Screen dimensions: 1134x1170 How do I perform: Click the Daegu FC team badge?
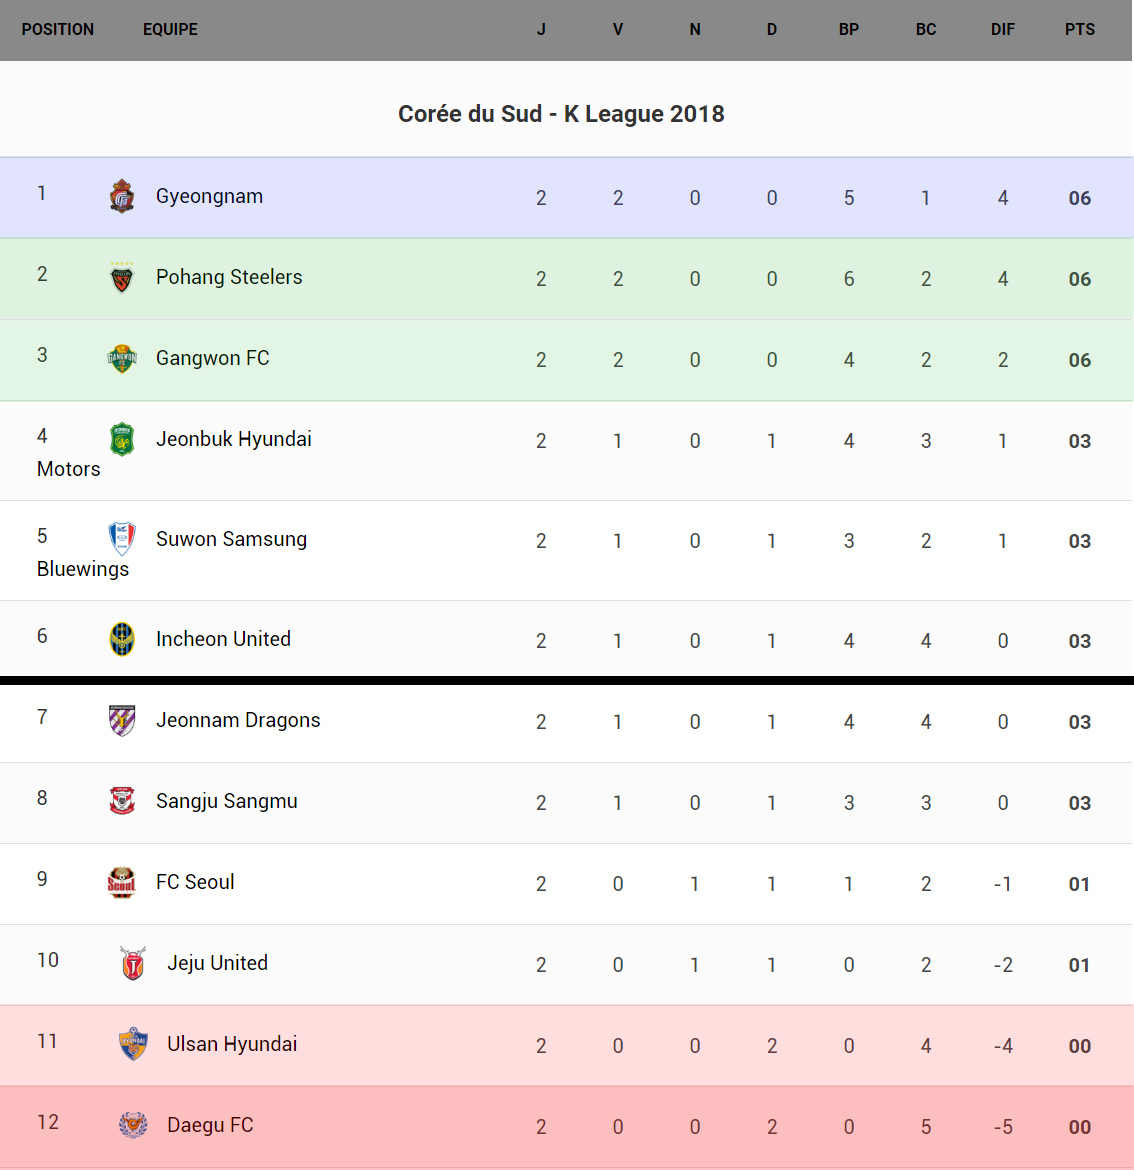click(x=133, y=1125)
